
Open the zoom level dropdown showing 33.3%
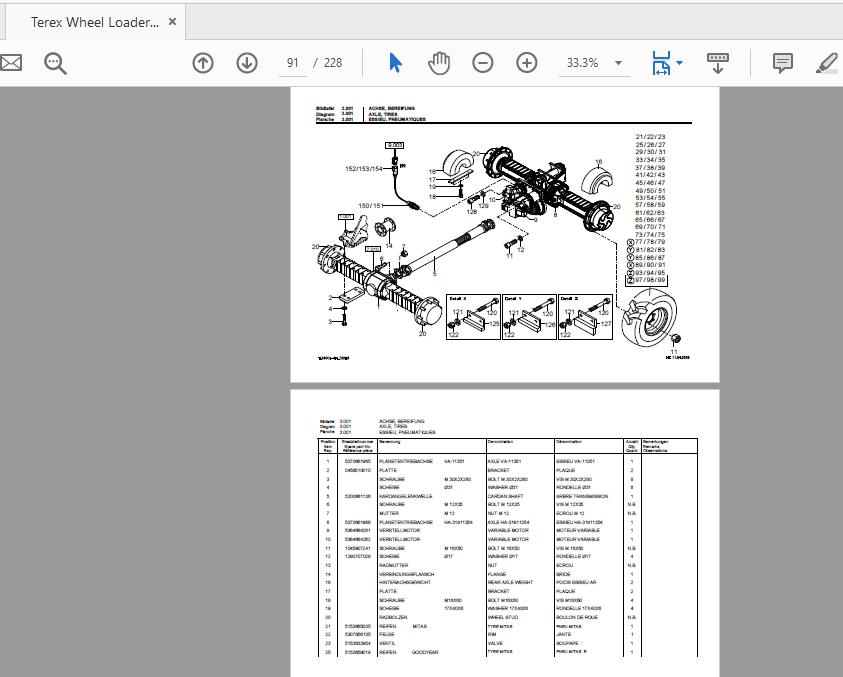tap(594, 62)
